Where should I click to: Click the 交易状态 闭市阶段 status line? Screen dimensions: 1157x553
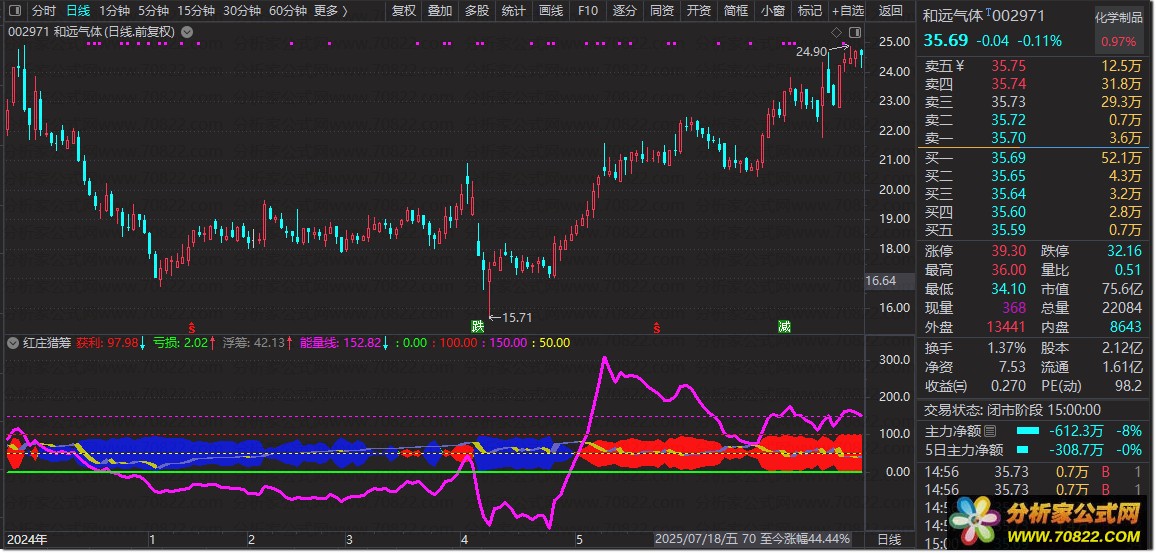pos(1012,411)
